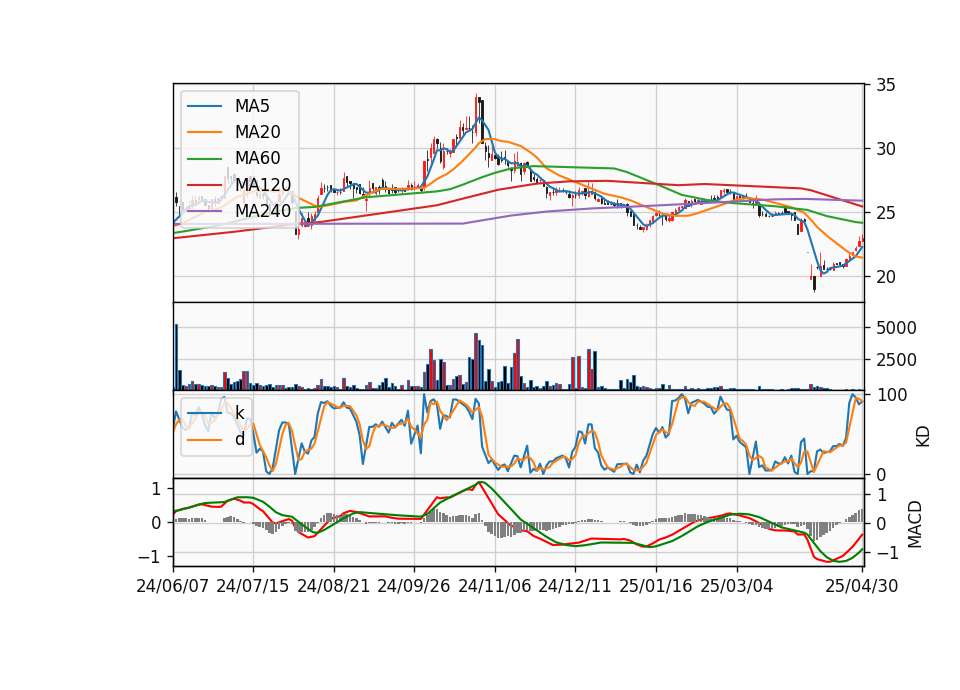Click the MA240 legend label

click(x=263, y=211)
